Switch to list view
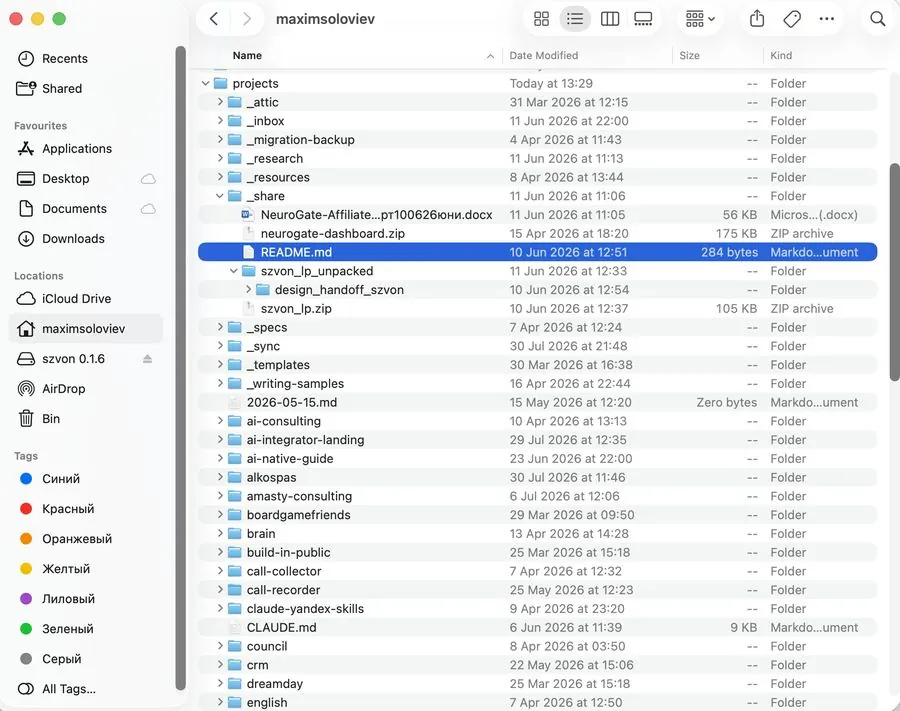 click(575, 19)
